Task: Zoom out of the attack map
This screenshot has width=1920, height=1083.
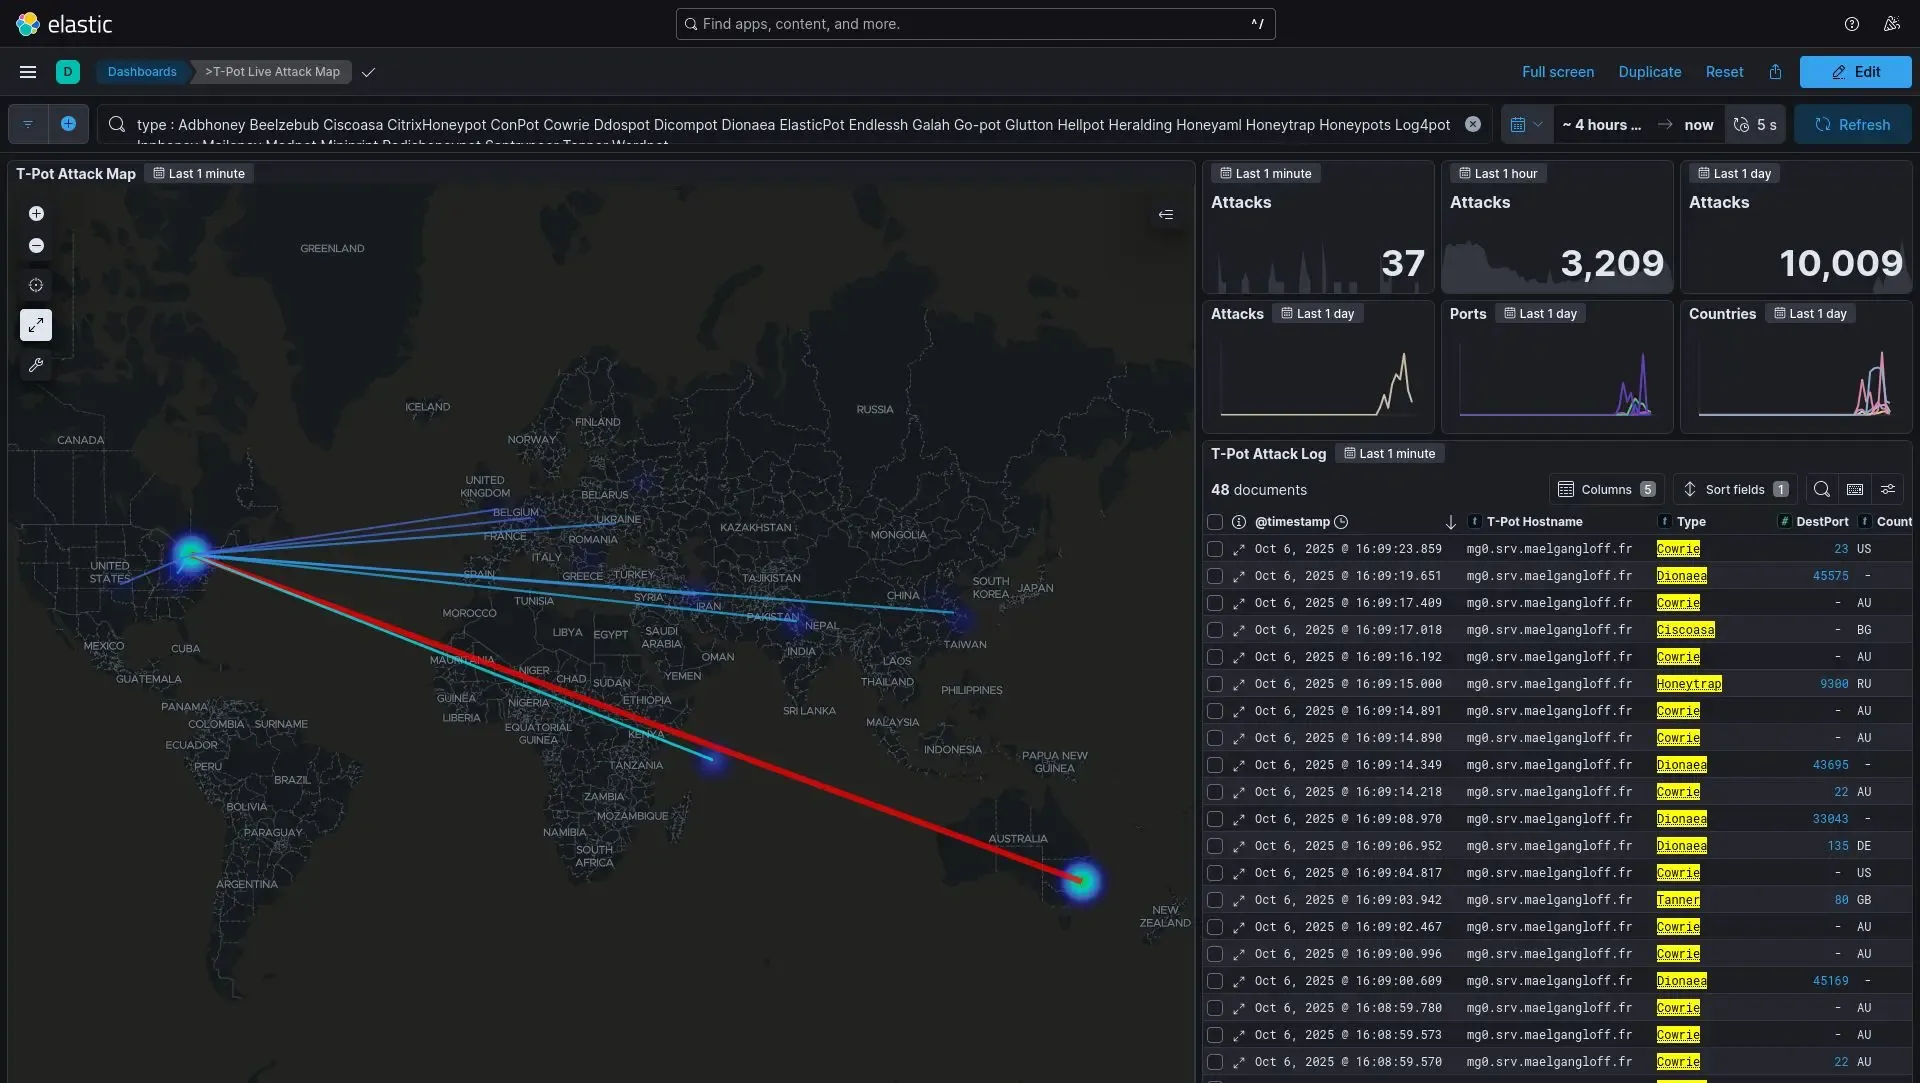Action: click(36, 246)
